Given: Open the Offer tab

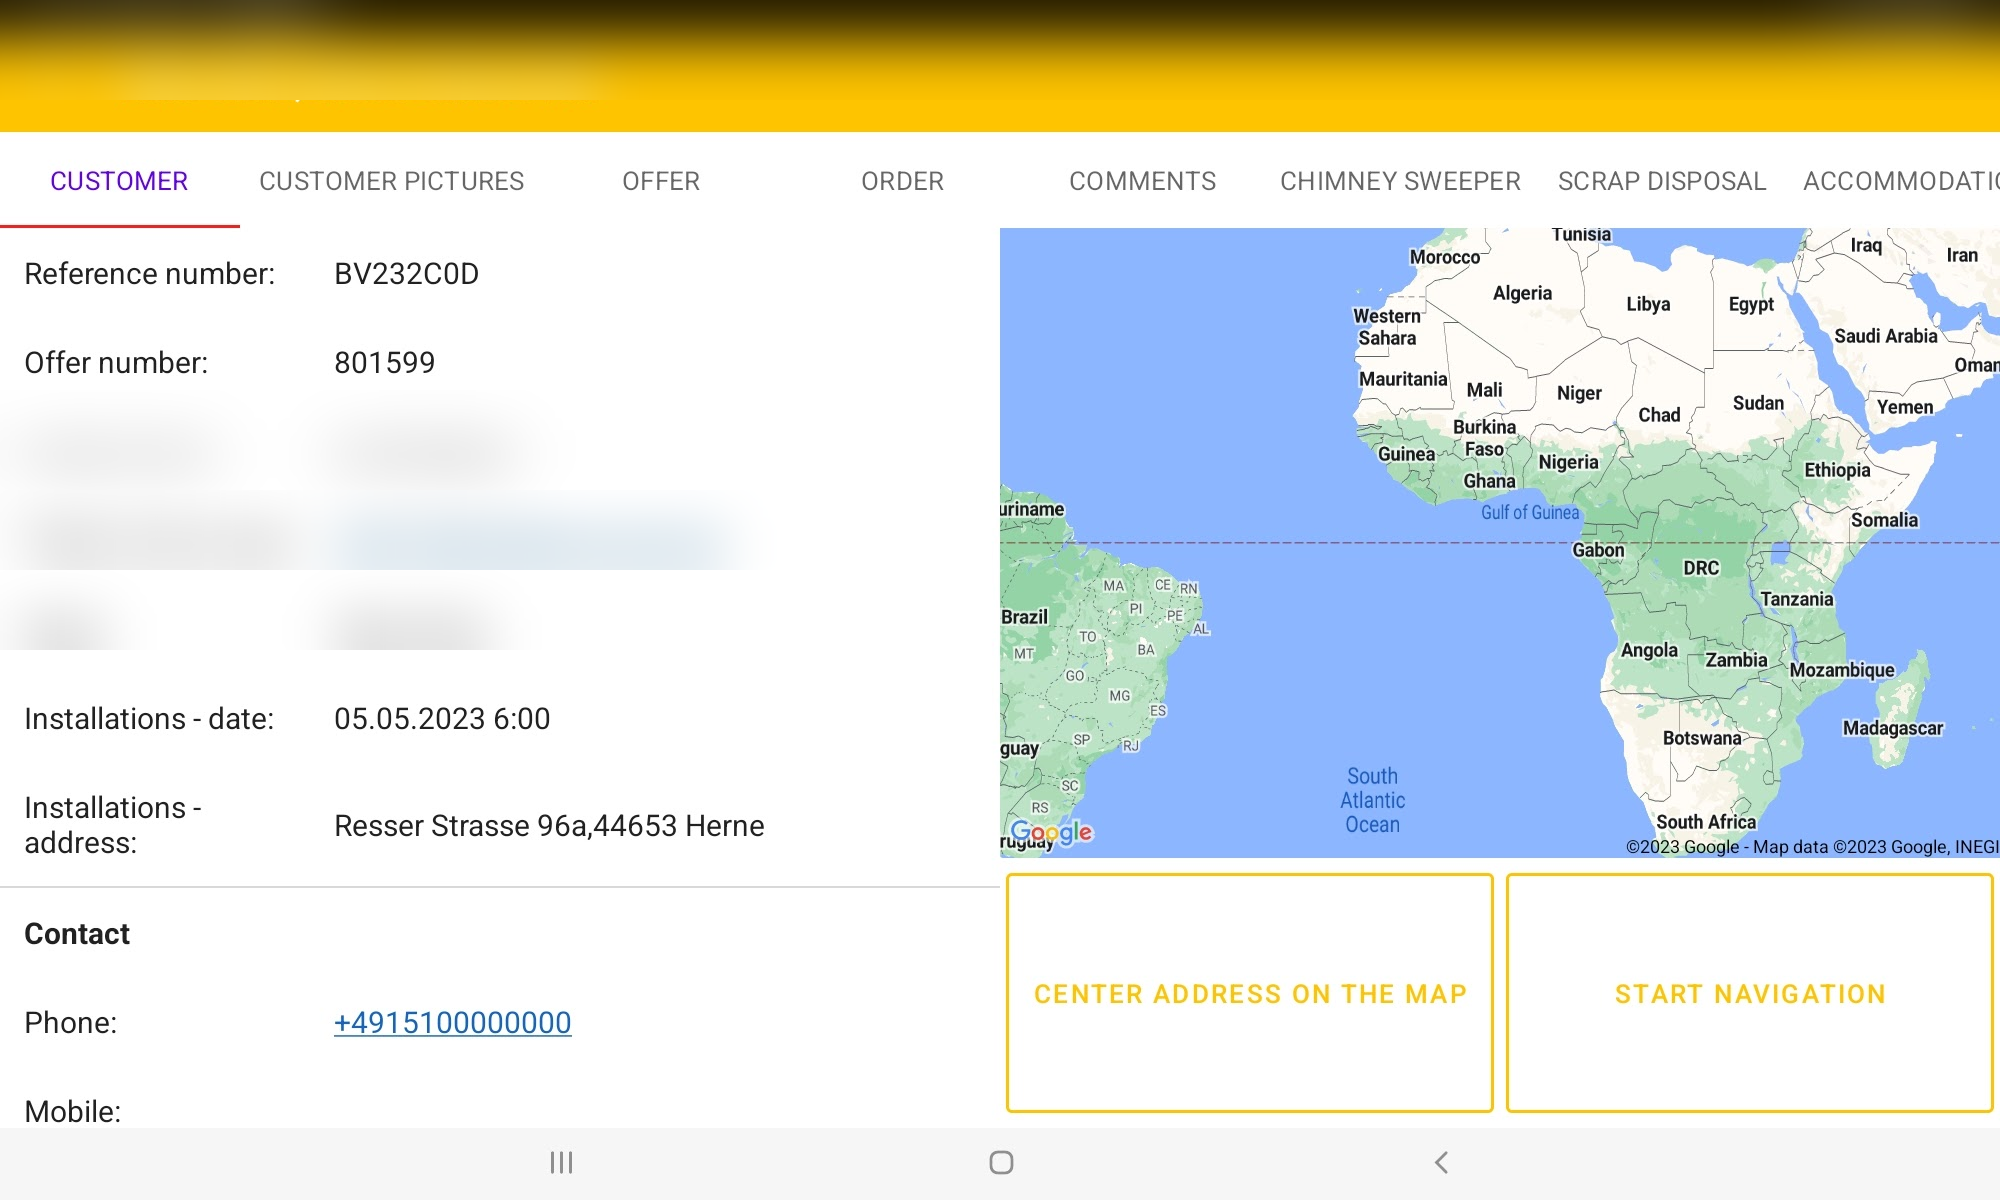Looking at the screenshot, I should 661,181.
